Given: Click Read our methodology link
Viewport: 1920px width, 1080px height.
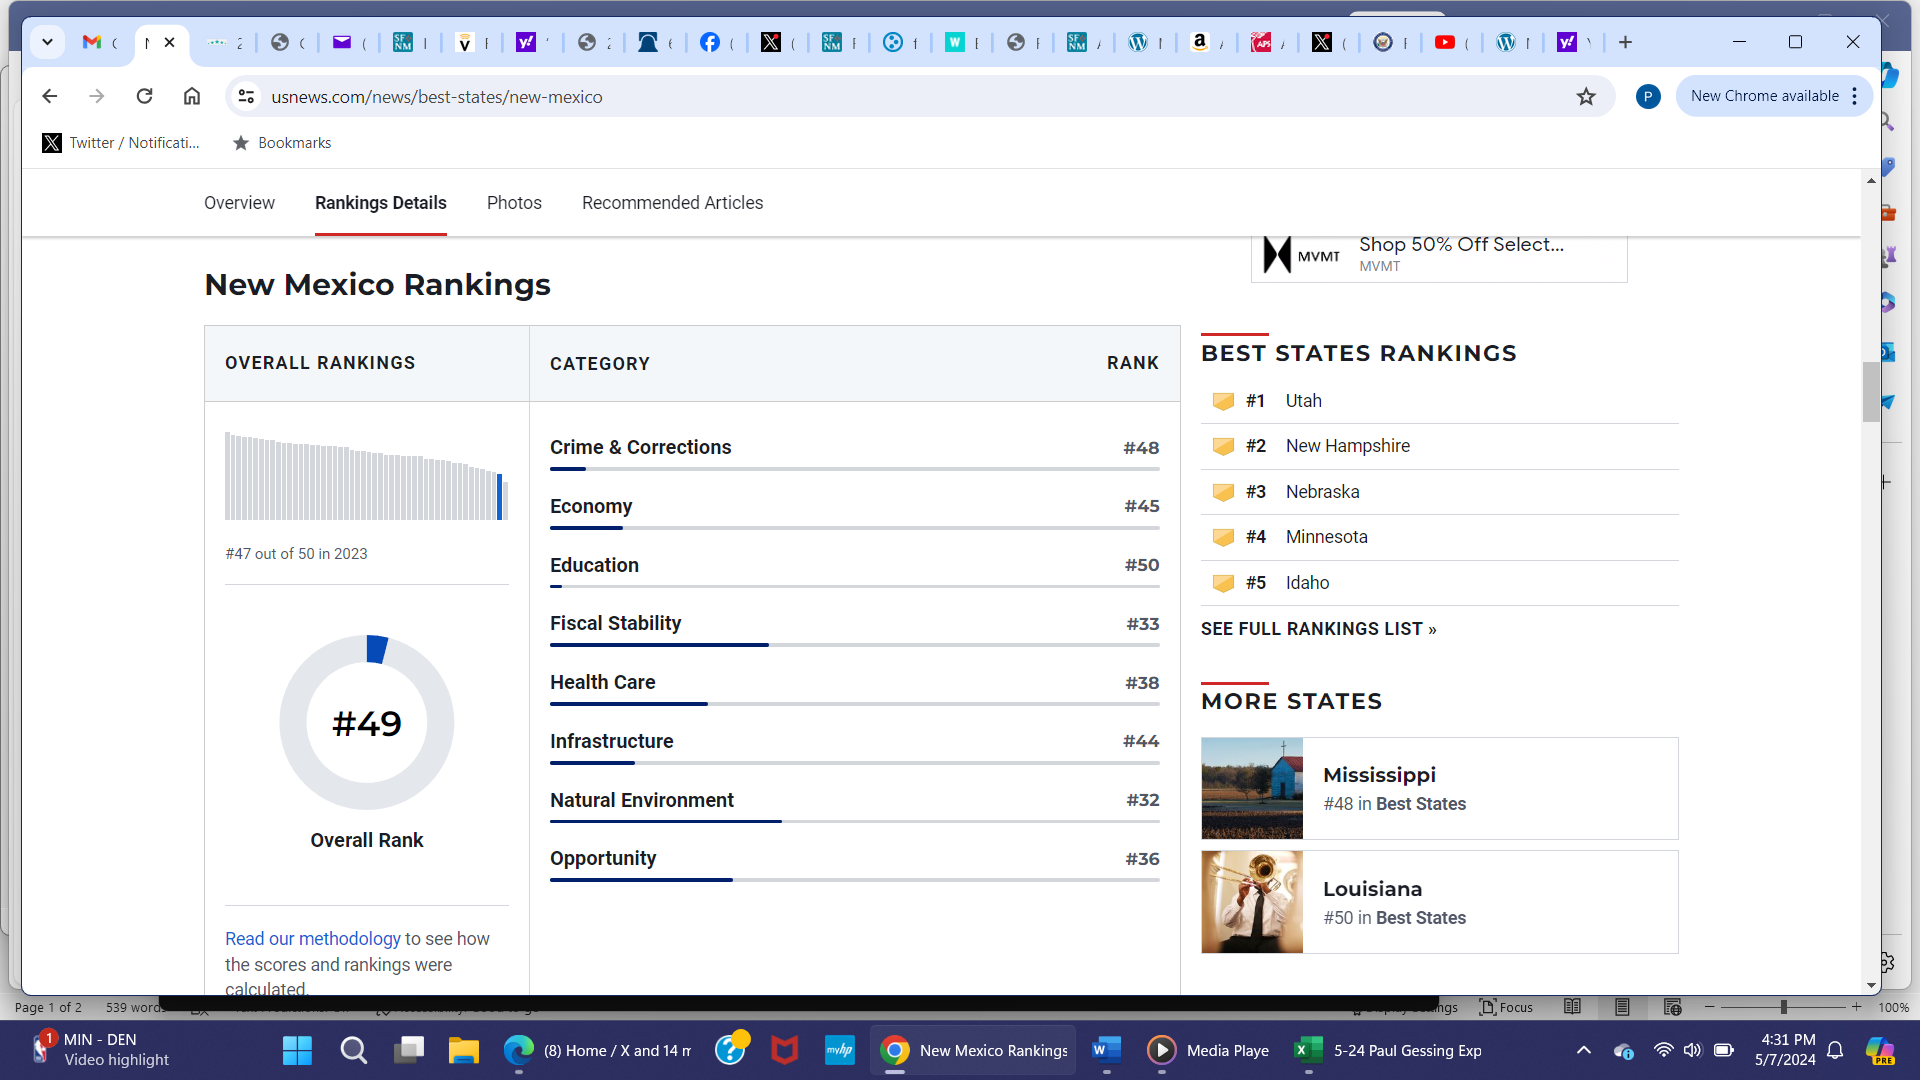Looking at the screenshot, I should (x=312, y=939).
